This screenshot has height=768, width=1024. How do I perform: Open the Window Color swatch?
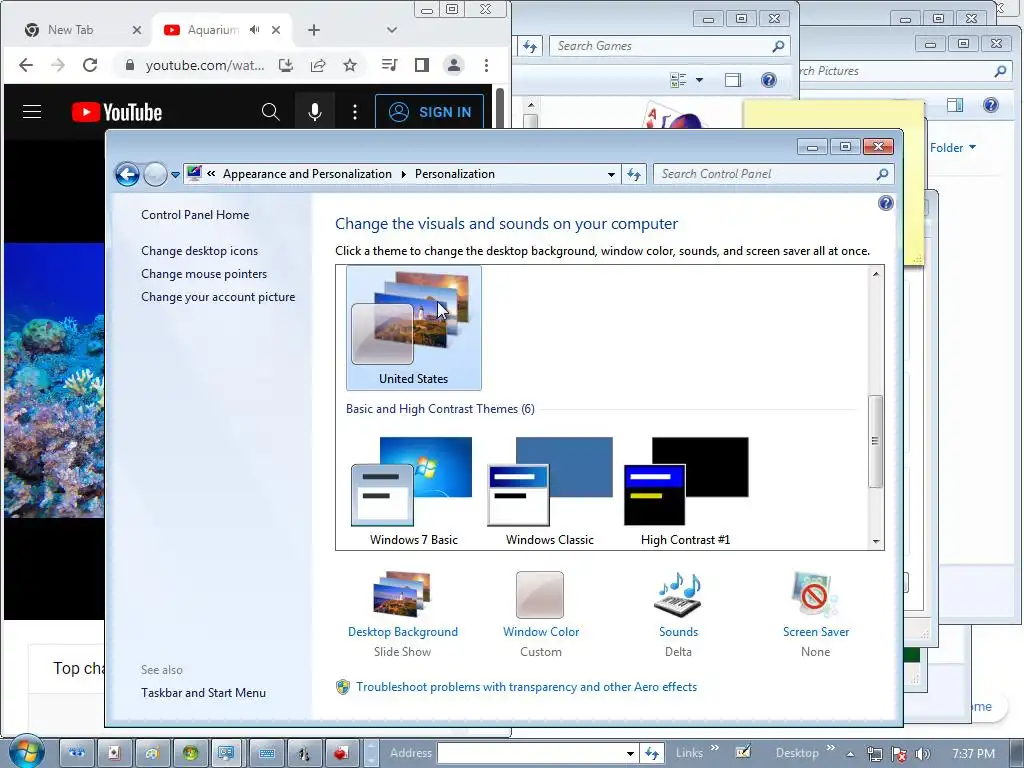540,594
